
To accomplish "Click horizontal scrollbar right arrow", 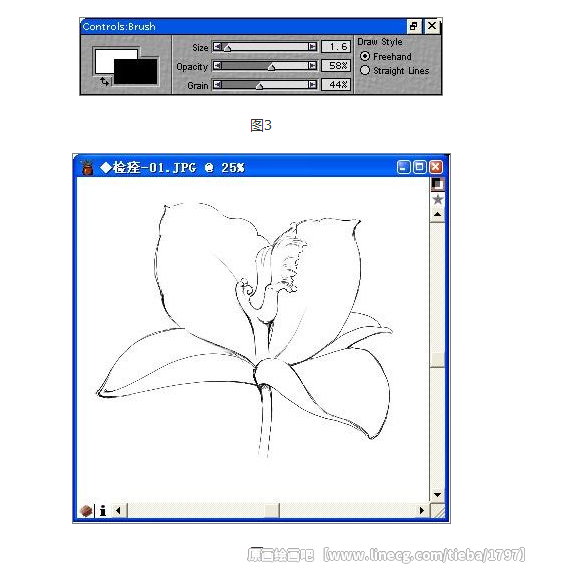I will click(x=422, y=510).
